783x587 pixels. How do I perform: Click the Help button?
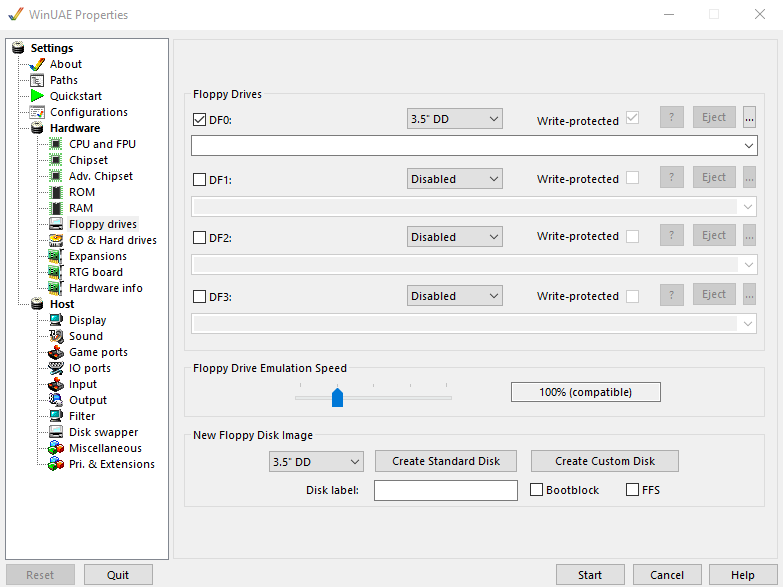(x=743, y=575)
